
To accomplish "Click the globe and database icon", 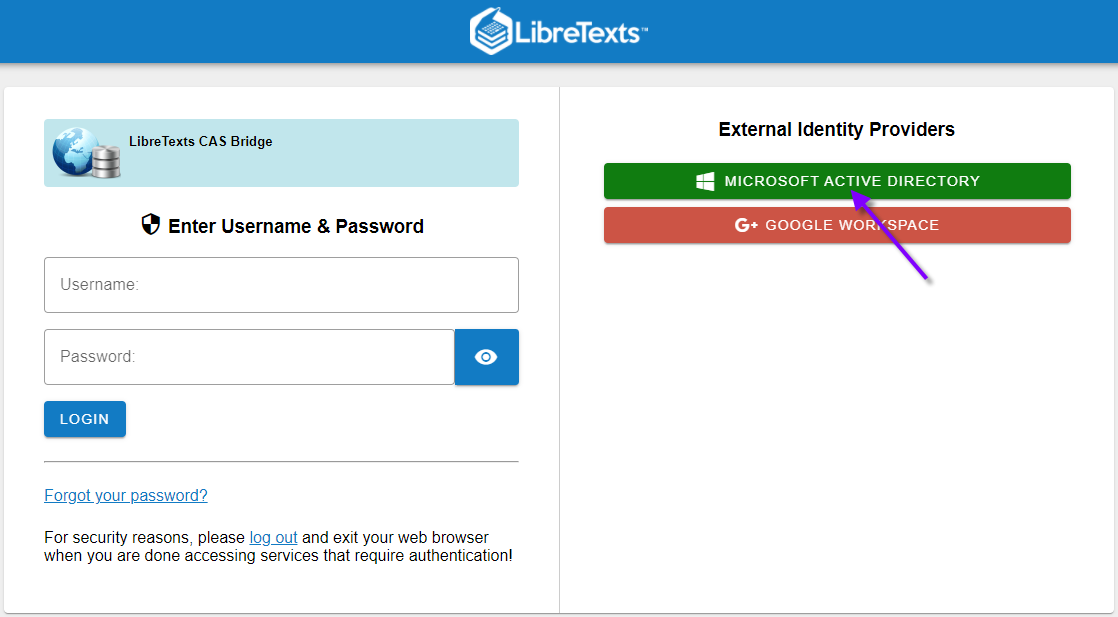I will [84, 153].
